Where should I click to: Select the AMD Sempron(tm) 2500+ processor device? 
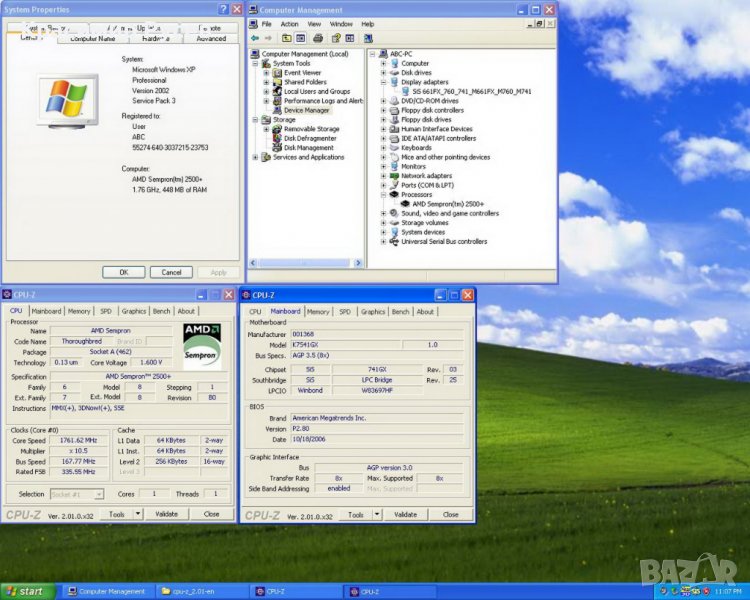tap(446, 203)
